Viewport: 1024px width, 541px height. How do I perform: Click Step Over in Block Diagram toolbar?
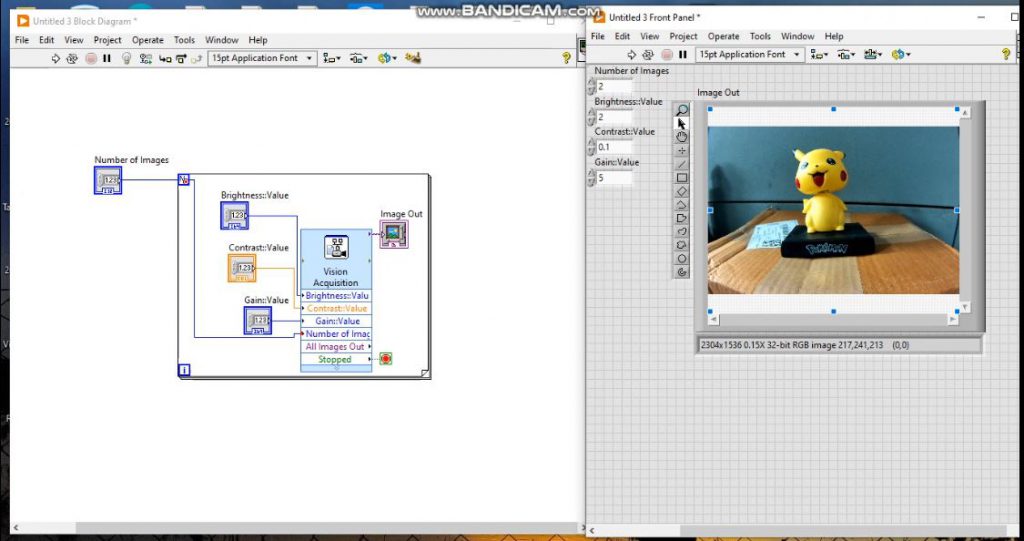pyautogui.click(x=181, y=59)
